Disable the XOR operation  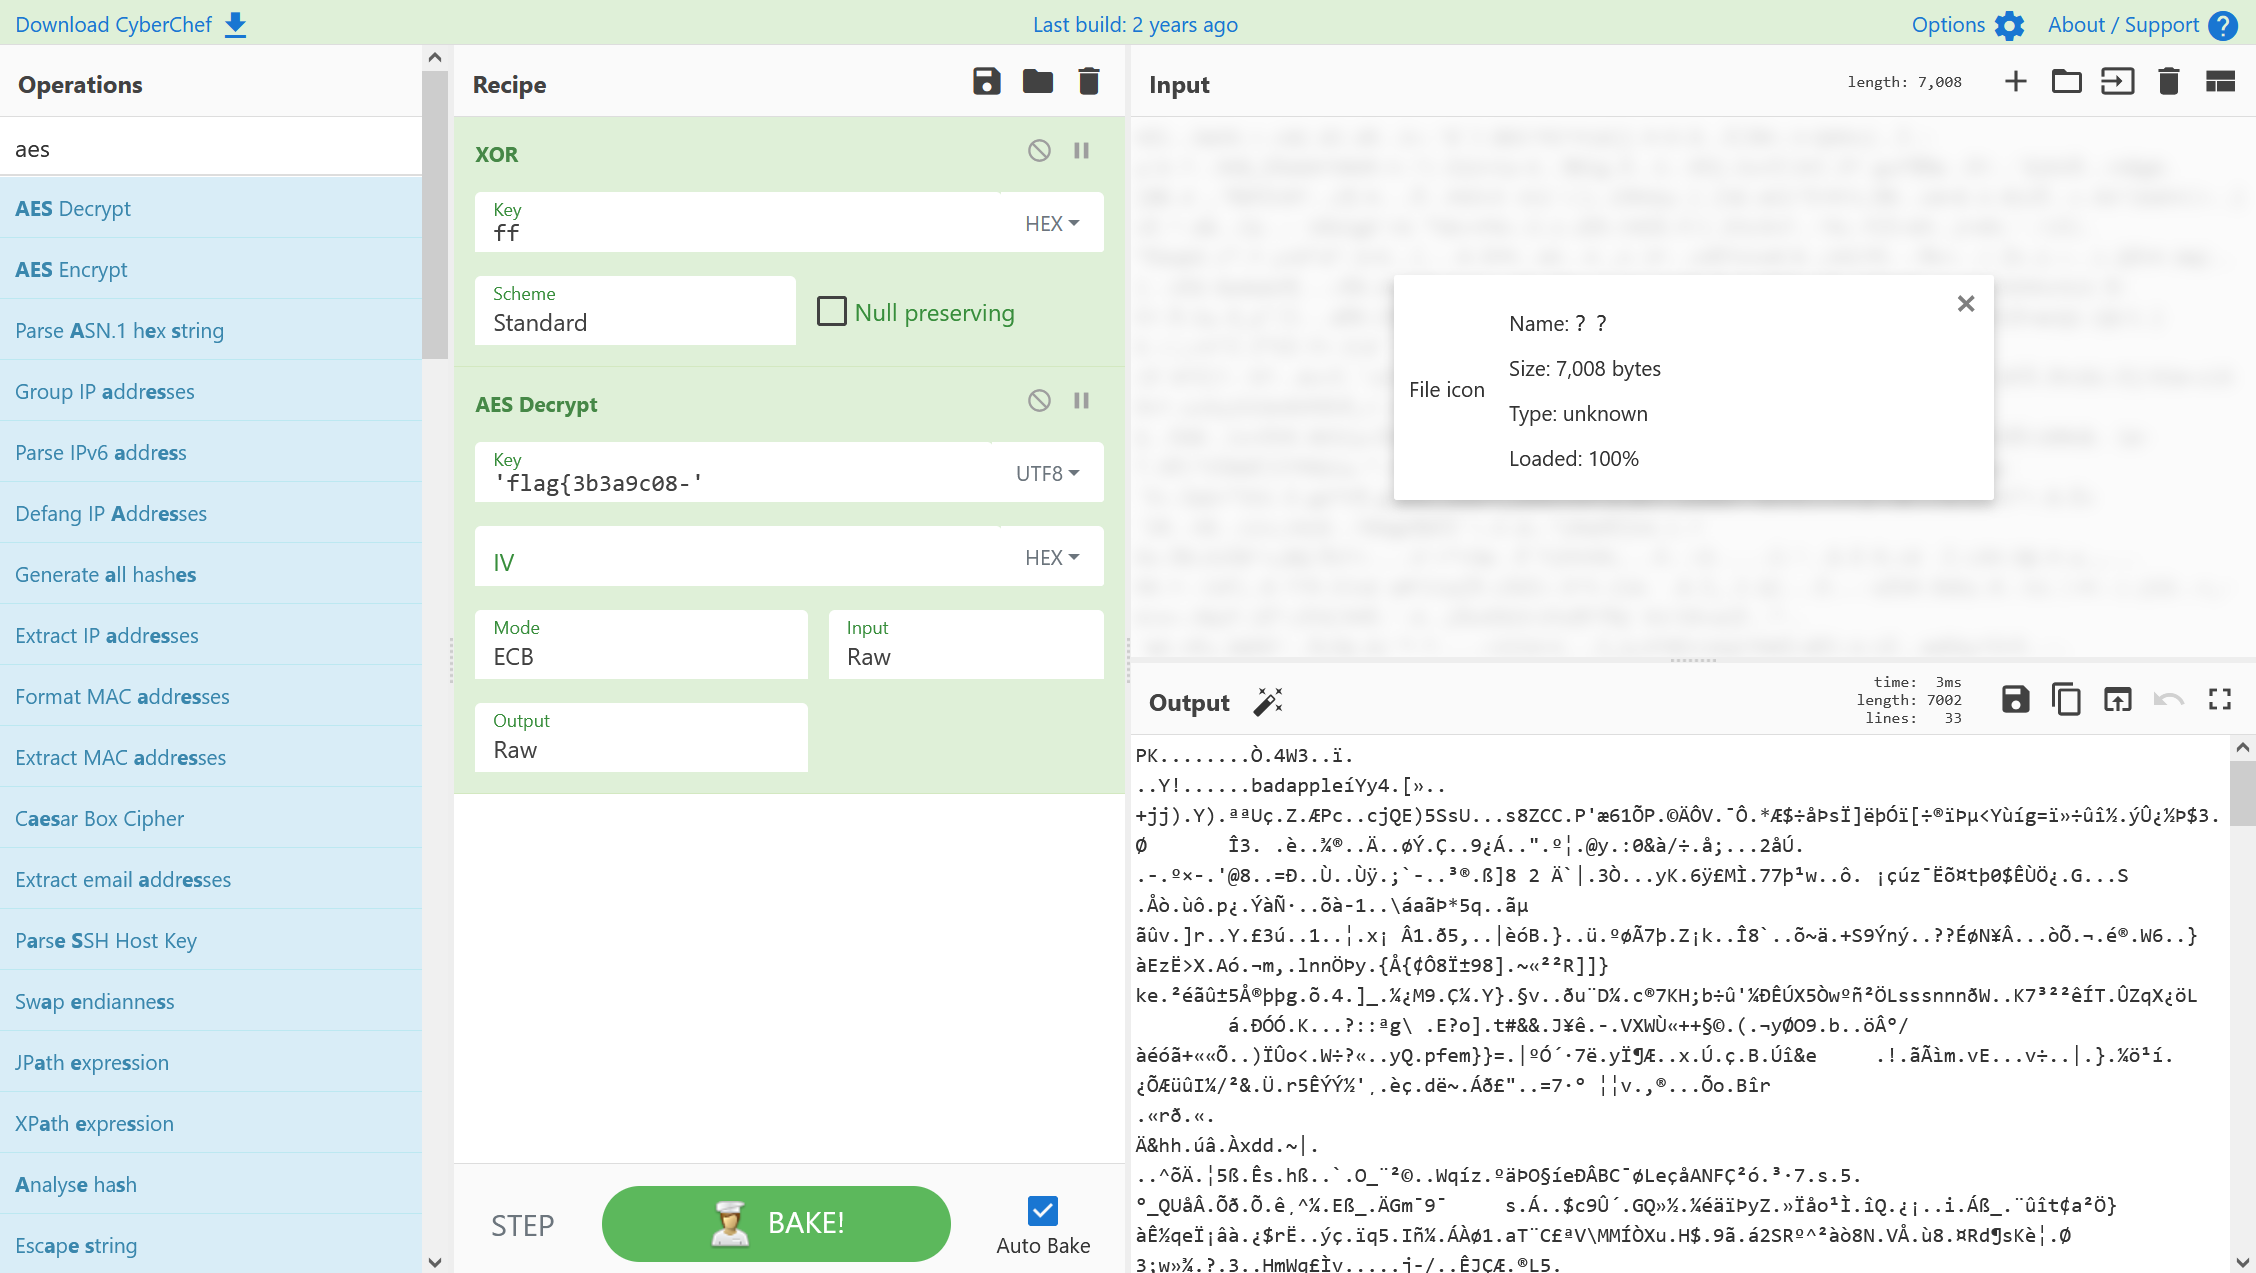(x=1039, y=151)
